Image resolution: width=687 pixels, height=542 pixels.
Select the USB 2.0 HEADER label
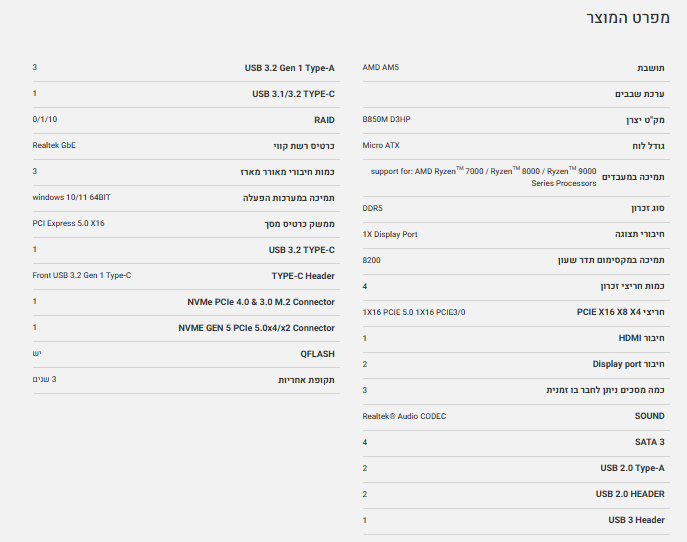(628, 494)
